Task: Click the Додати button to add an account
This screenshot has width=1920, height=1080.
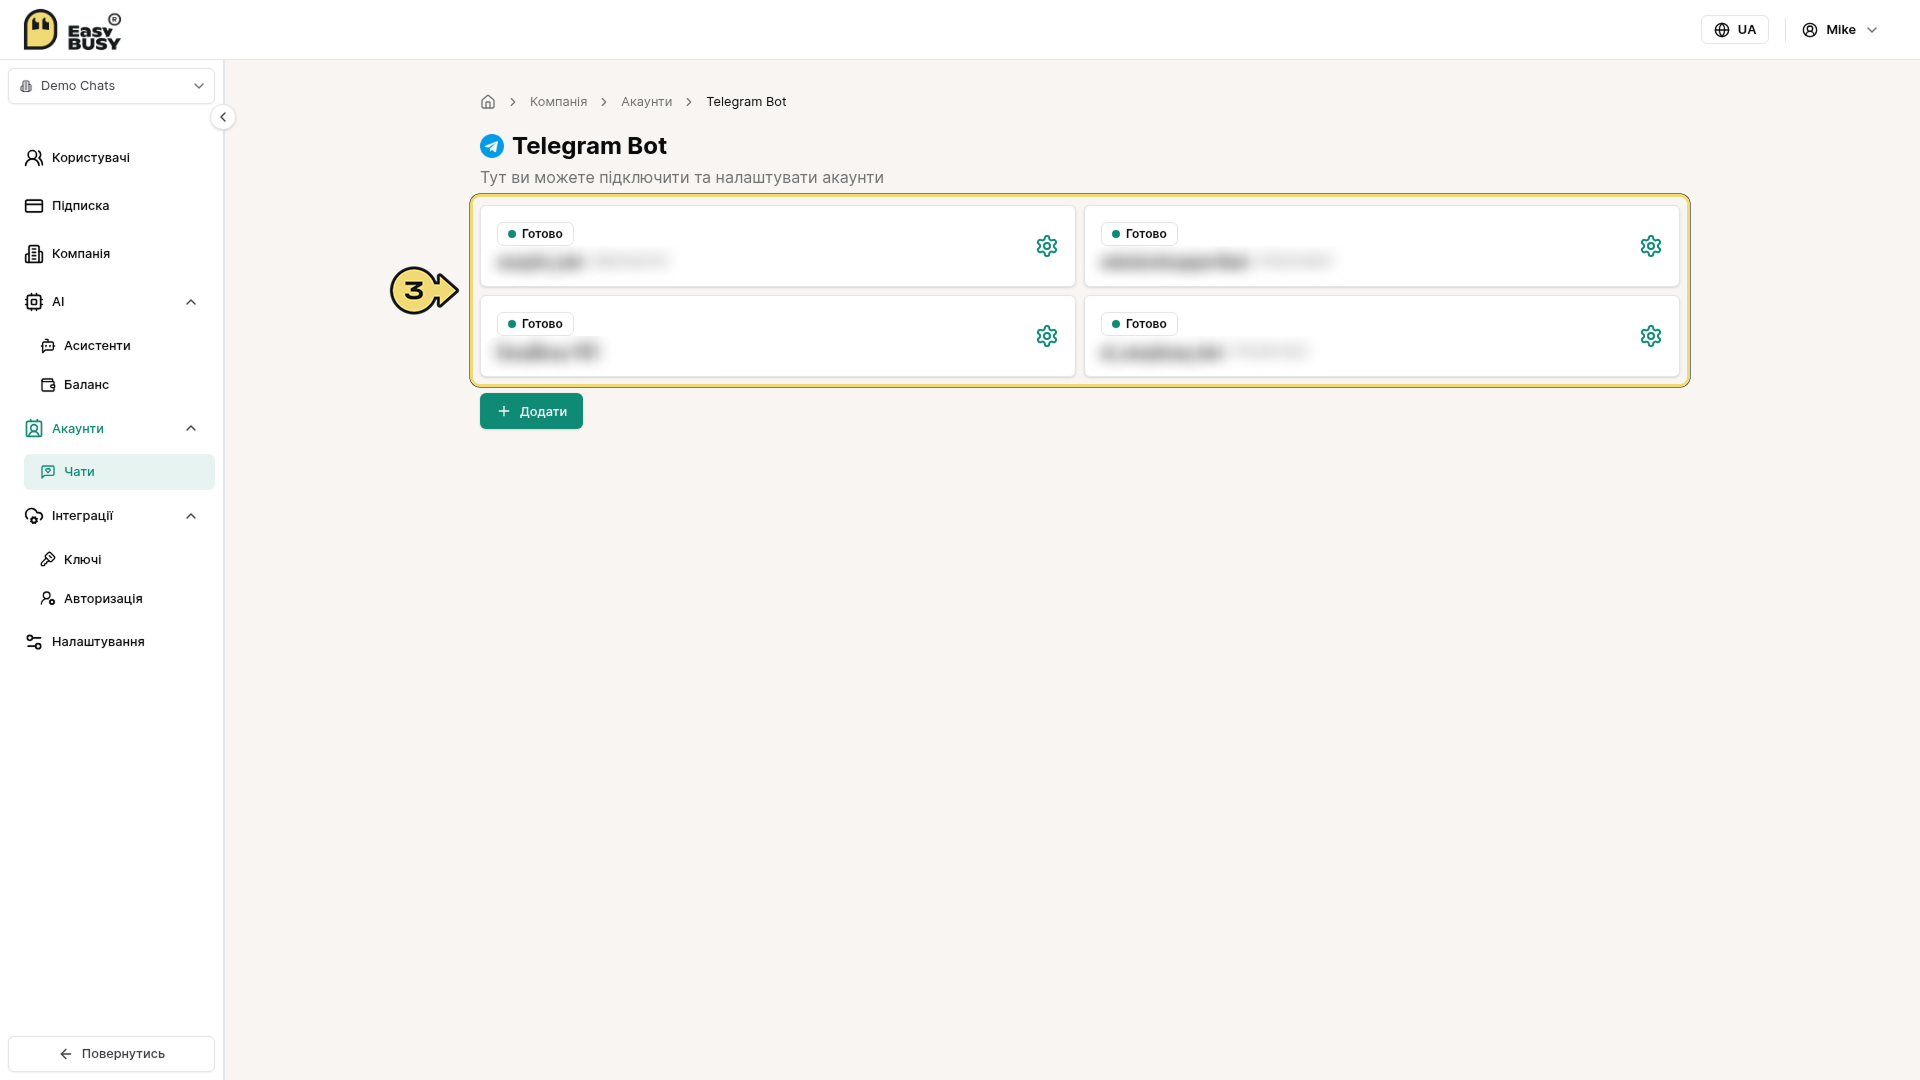Action: pyautogui.click(x=531, y=411)
